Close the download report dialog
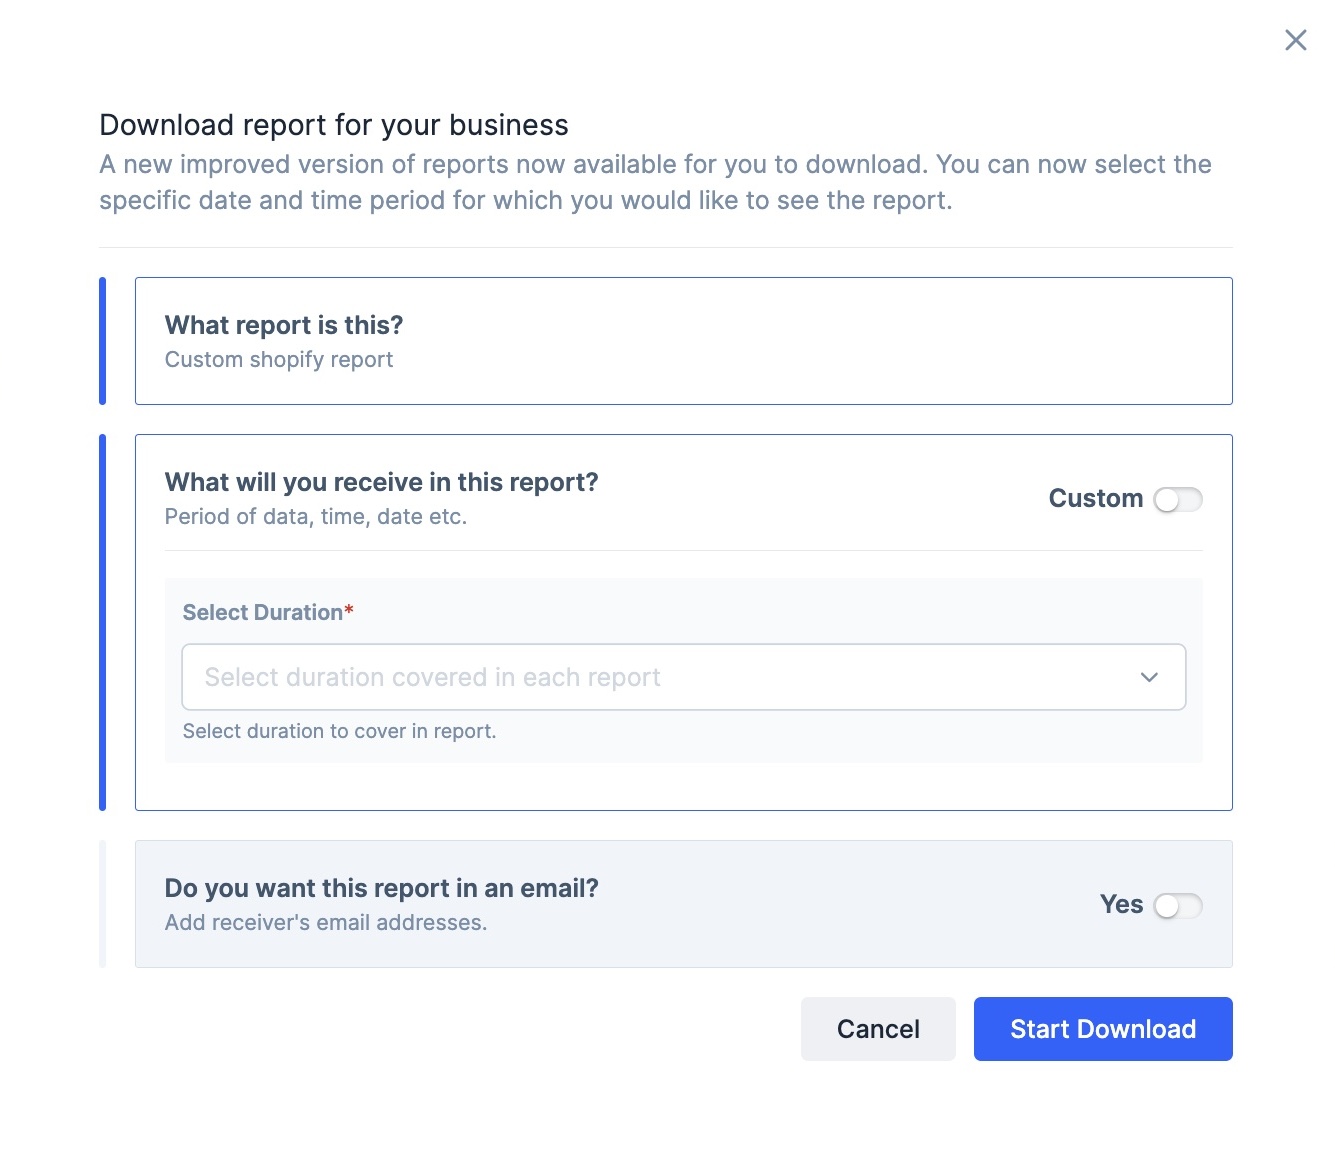Viewport: 1335px width, 1176px height. tap(1295, 40)
